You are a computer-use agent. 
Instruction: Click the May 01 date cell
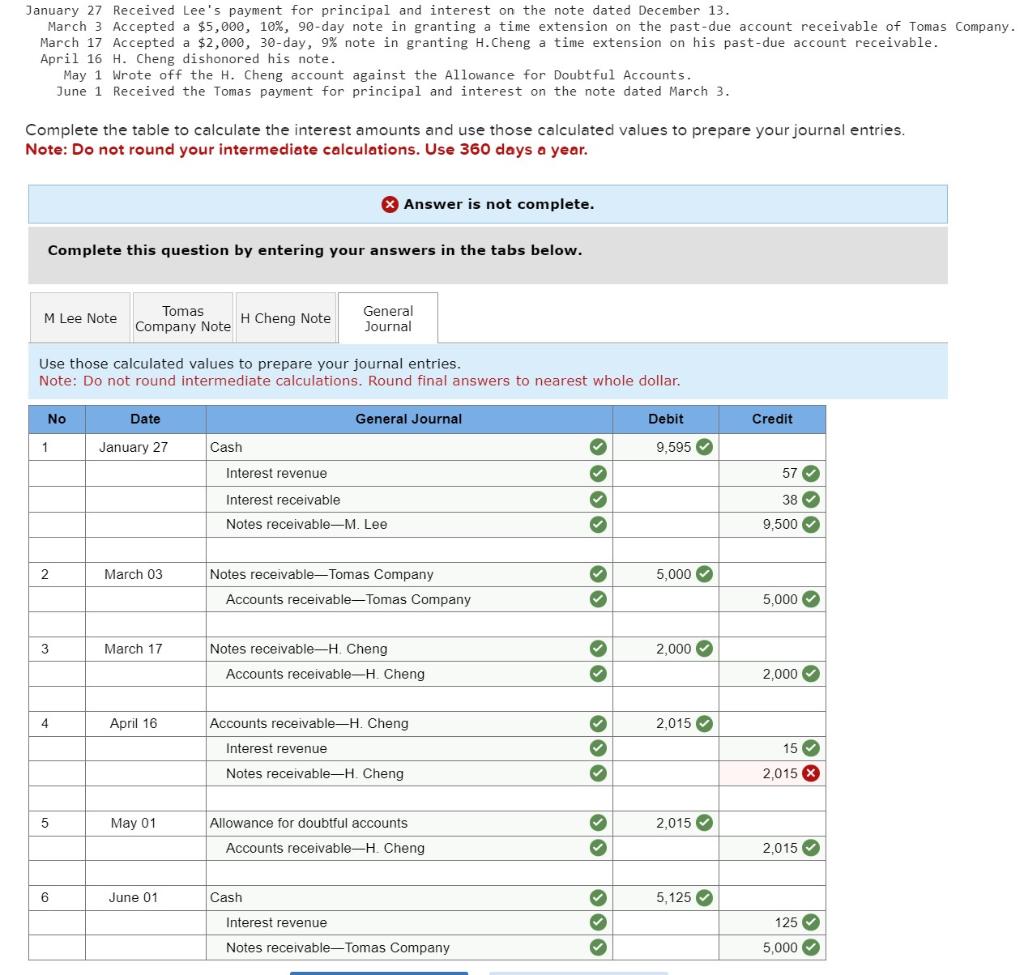tap(146, 823)
